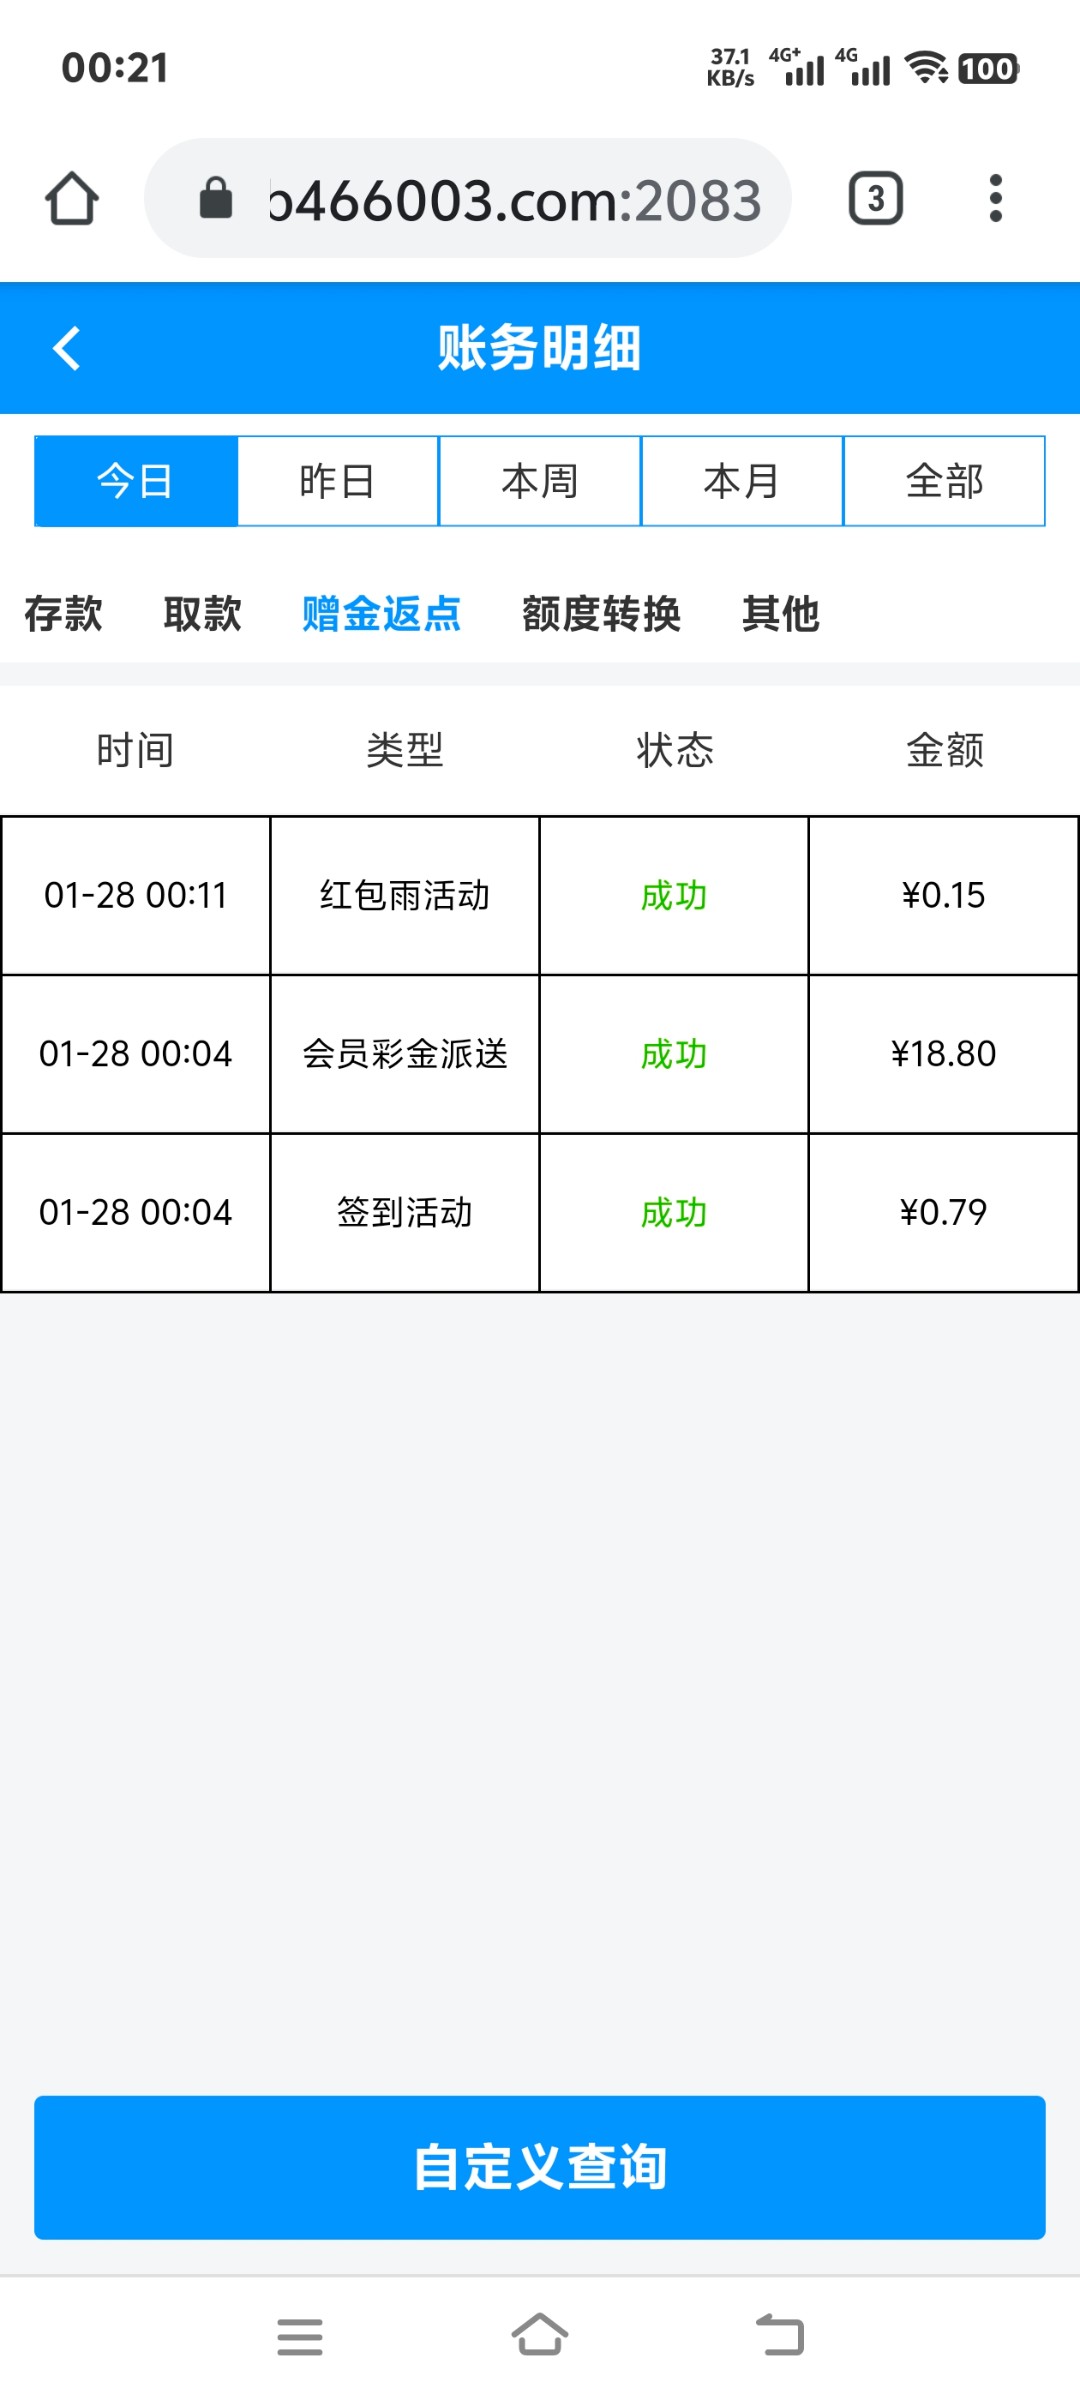Open the browser tab switcher showing 3
The height and width of the screenshot is (2400, 1080).
(x=875, y=199)
